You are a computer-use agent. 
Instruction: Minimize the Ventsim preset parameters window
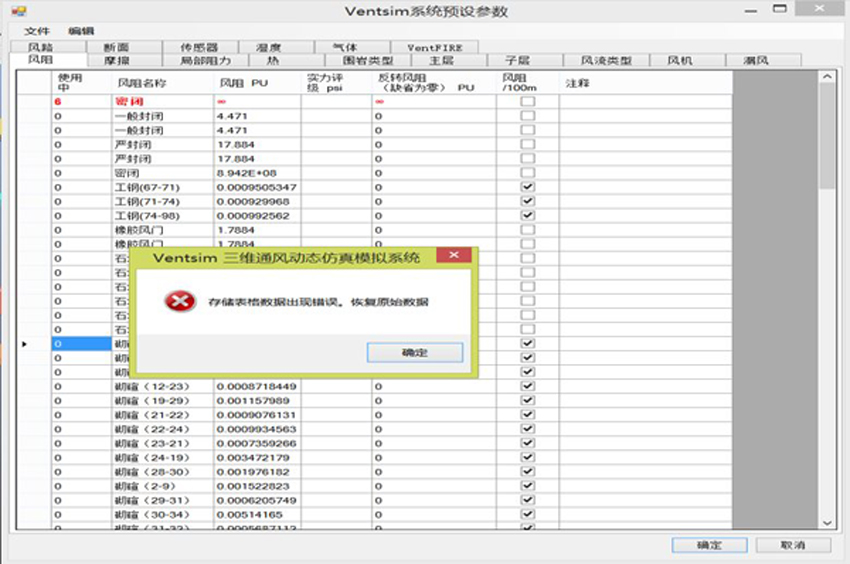(751, 10)
